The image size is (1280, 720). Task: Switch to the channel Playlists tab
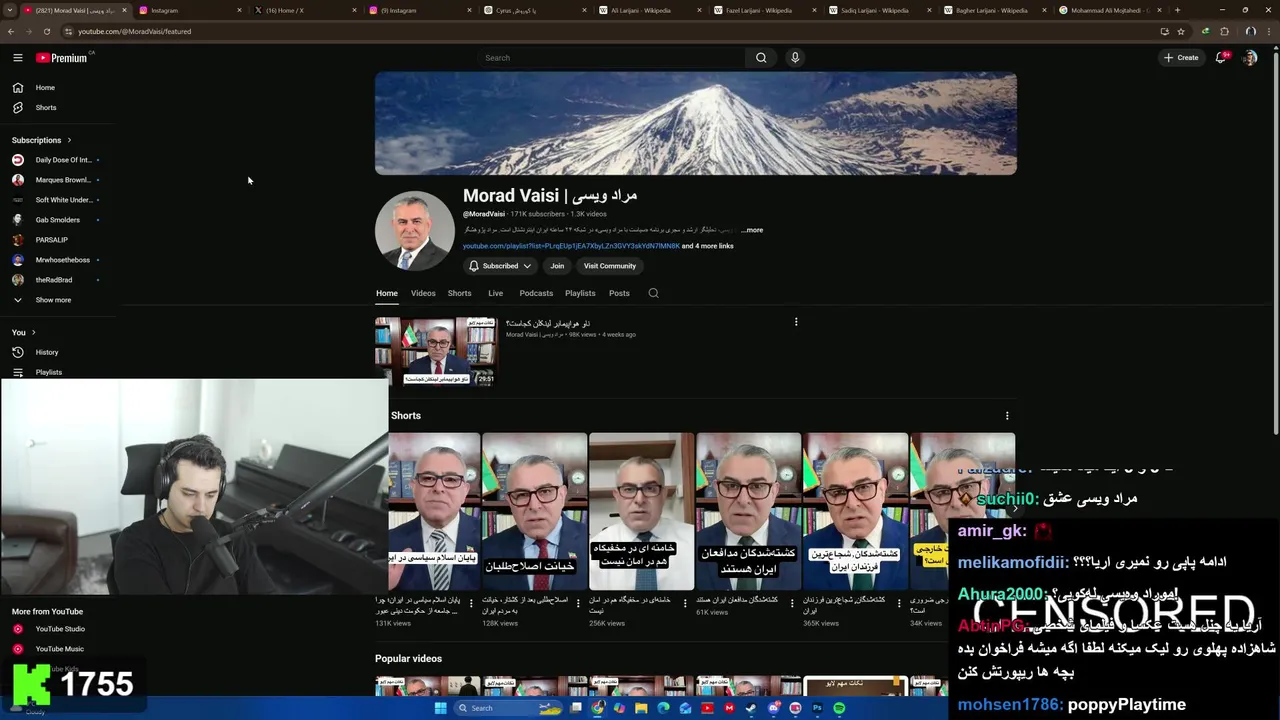coord(580,293)
